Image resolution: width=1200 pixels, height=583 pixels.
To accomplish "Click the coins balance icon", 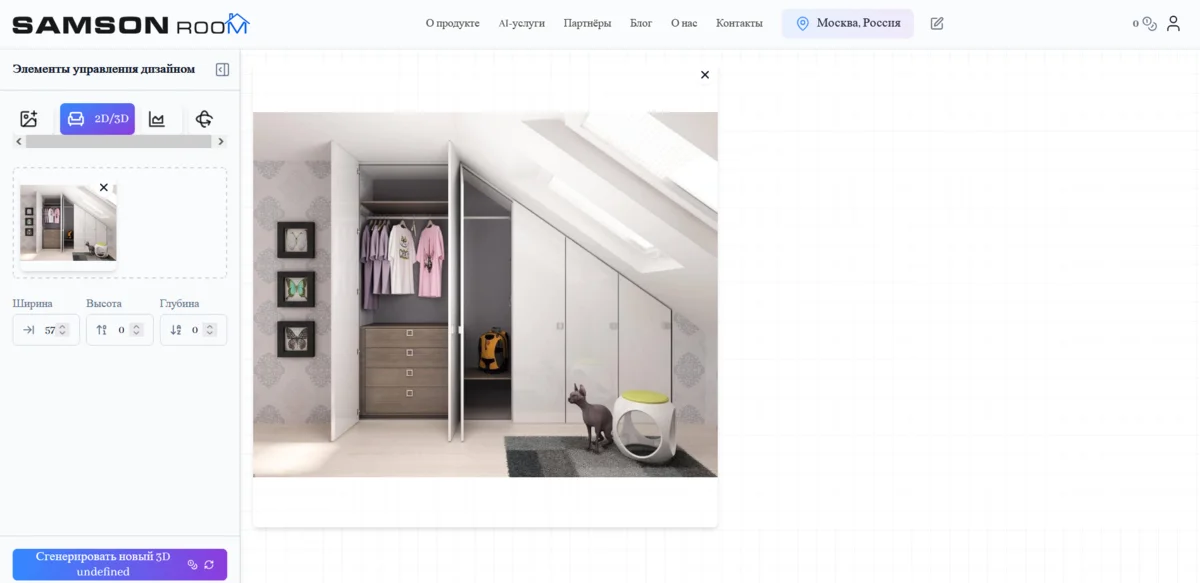I will point(1149,23).
